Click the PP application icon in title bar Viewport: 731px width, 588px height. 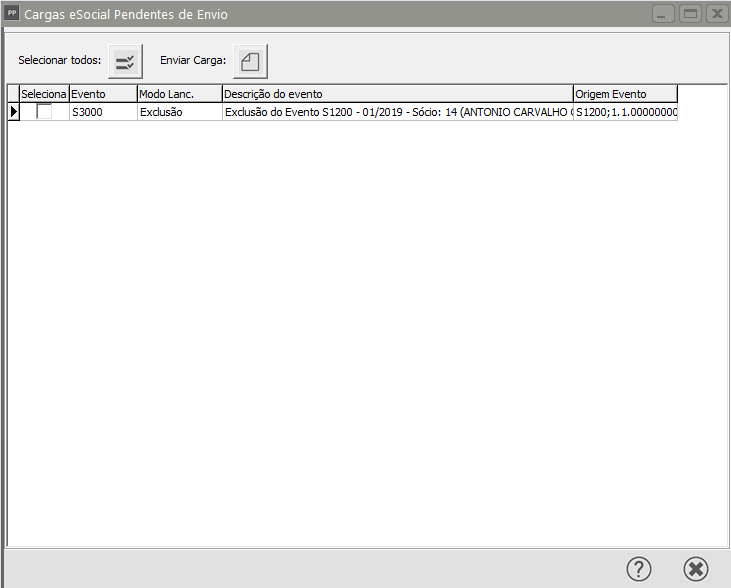(12, 14)
